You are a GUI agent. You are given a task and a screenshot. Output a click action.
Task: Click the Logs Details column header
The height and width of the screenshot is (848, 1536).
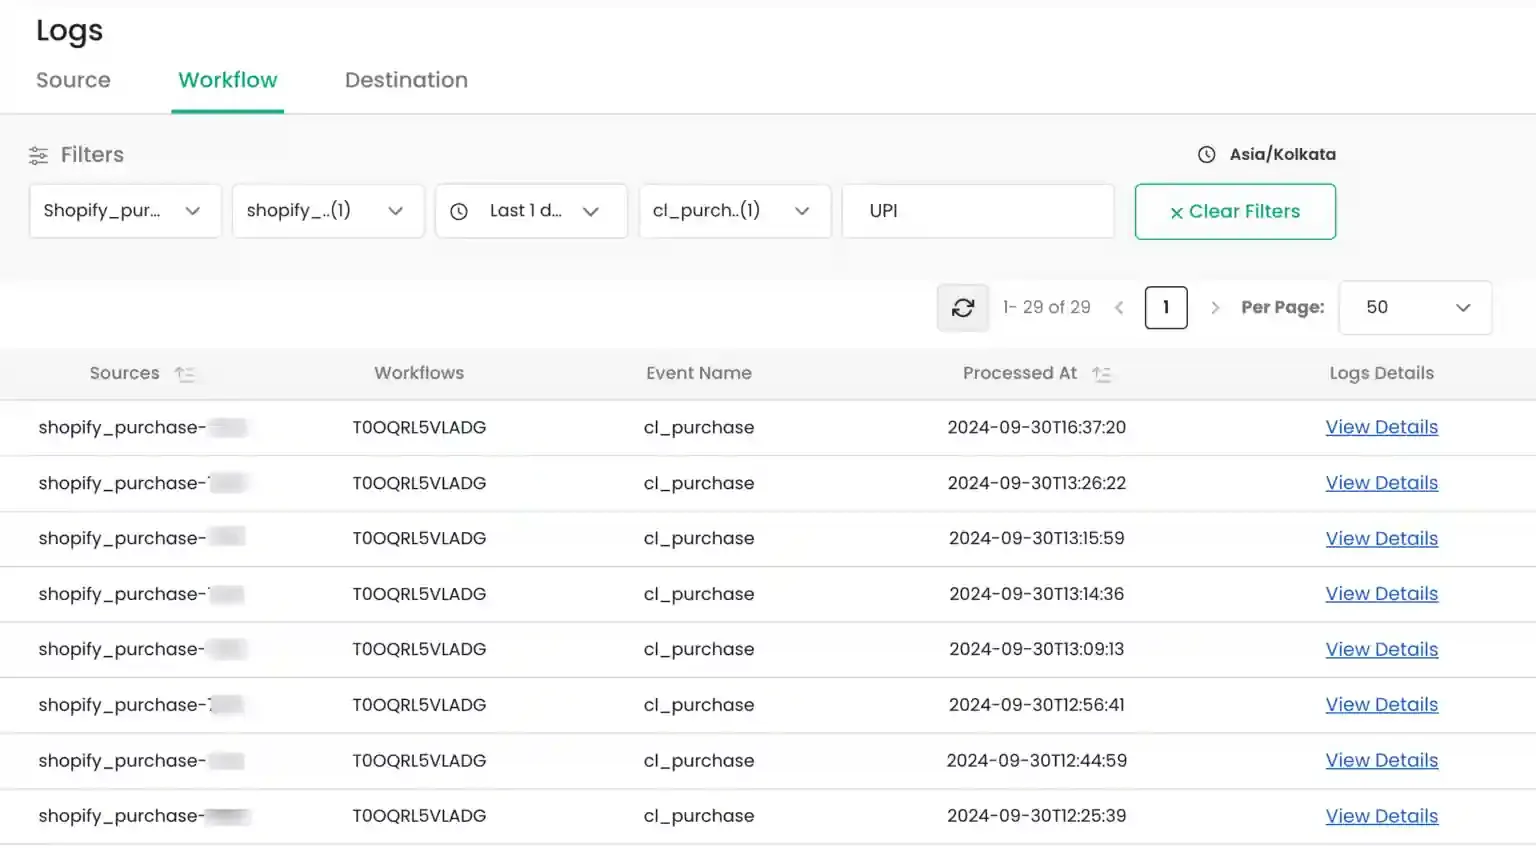(x=1381, y=374)
